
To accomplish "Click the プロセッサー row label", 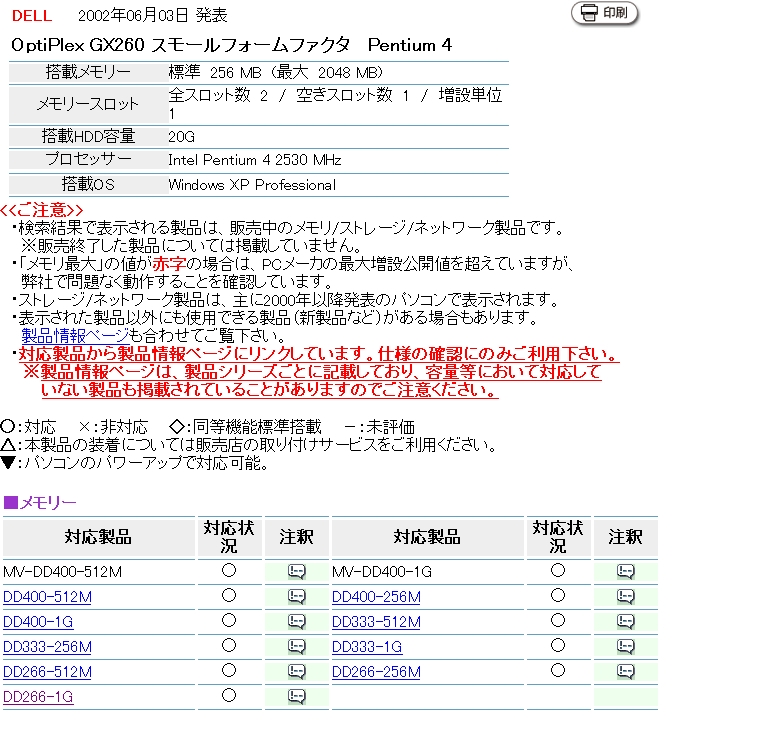I will click(x=88, y=159).
